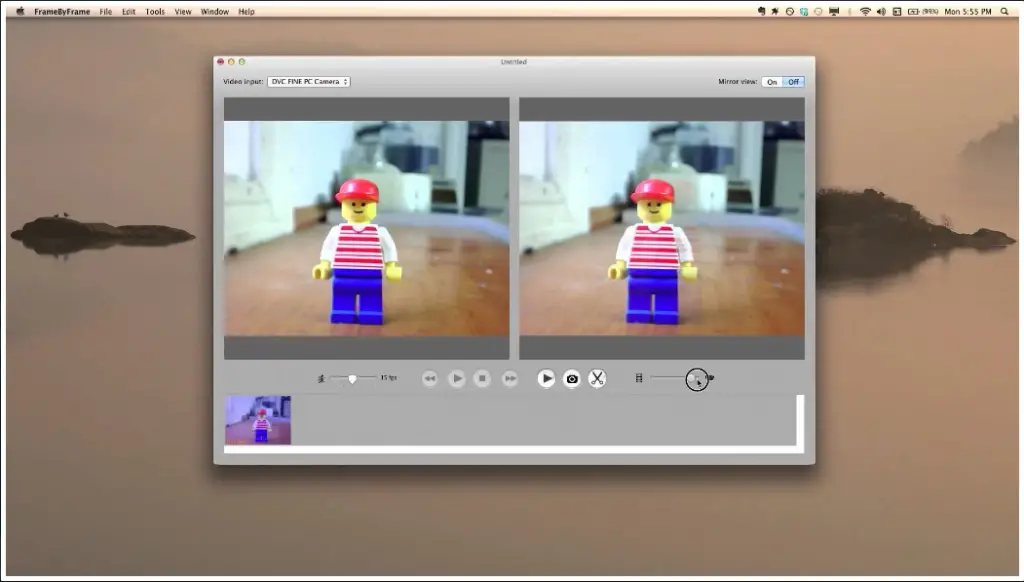
Task: Click the Evernote elephant menu bar icon
Action: (761, 11)
